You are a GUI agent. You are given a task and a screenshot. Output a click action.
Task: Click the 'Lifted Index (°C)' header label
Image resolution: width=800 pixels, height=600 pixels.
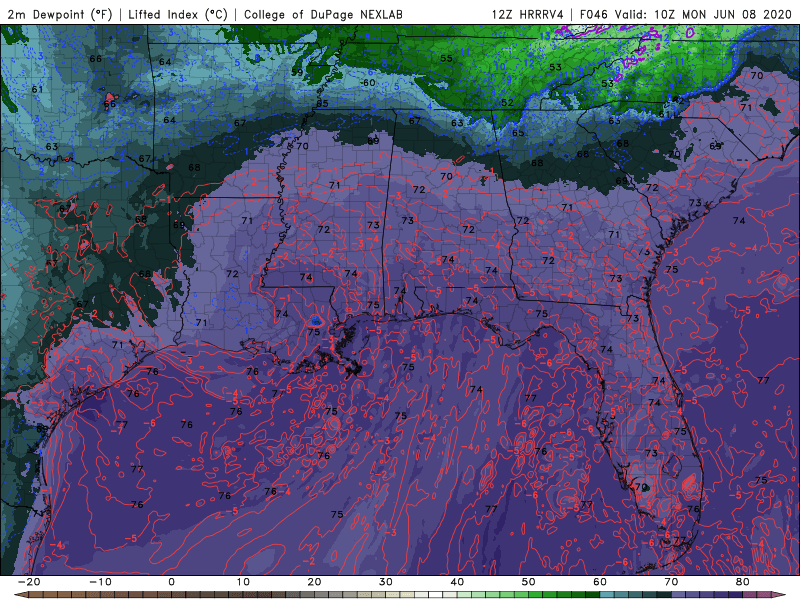pyautogui.click(x=178, y=14)
